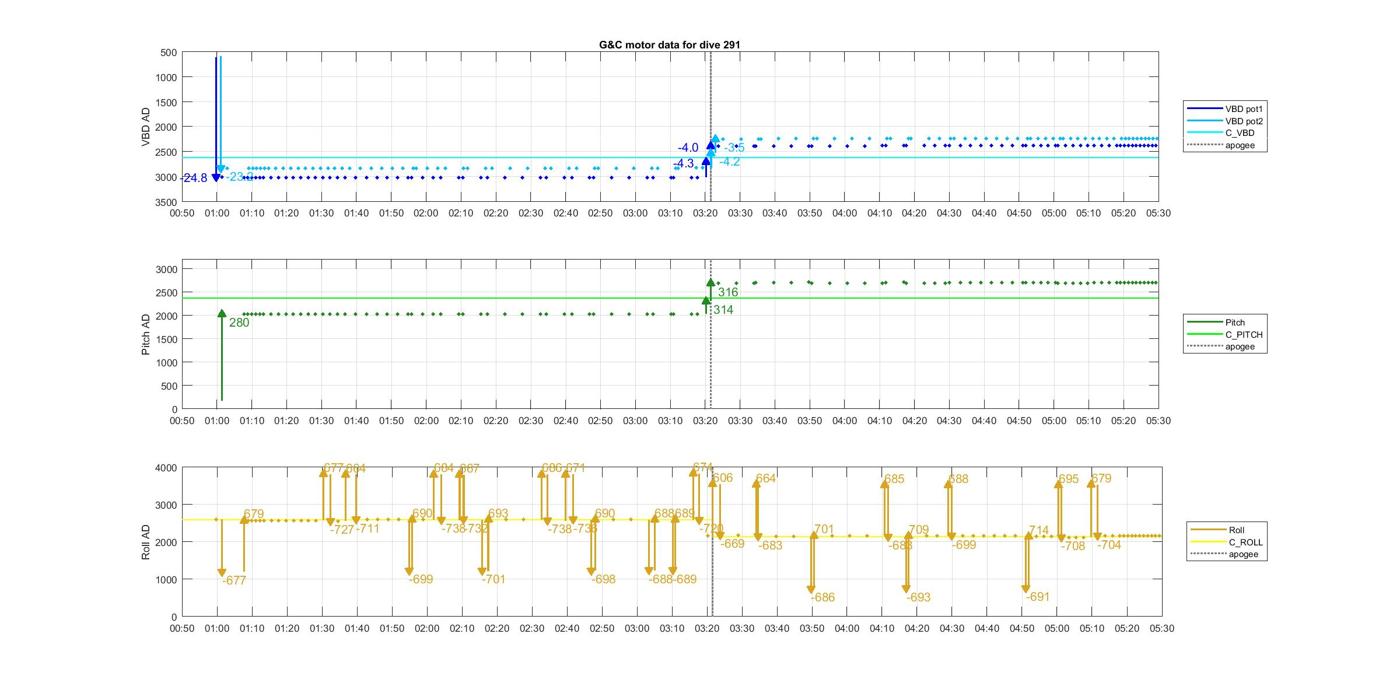Click the "-669" roll label
The image size is (1400, 693).
pos(732,544)
